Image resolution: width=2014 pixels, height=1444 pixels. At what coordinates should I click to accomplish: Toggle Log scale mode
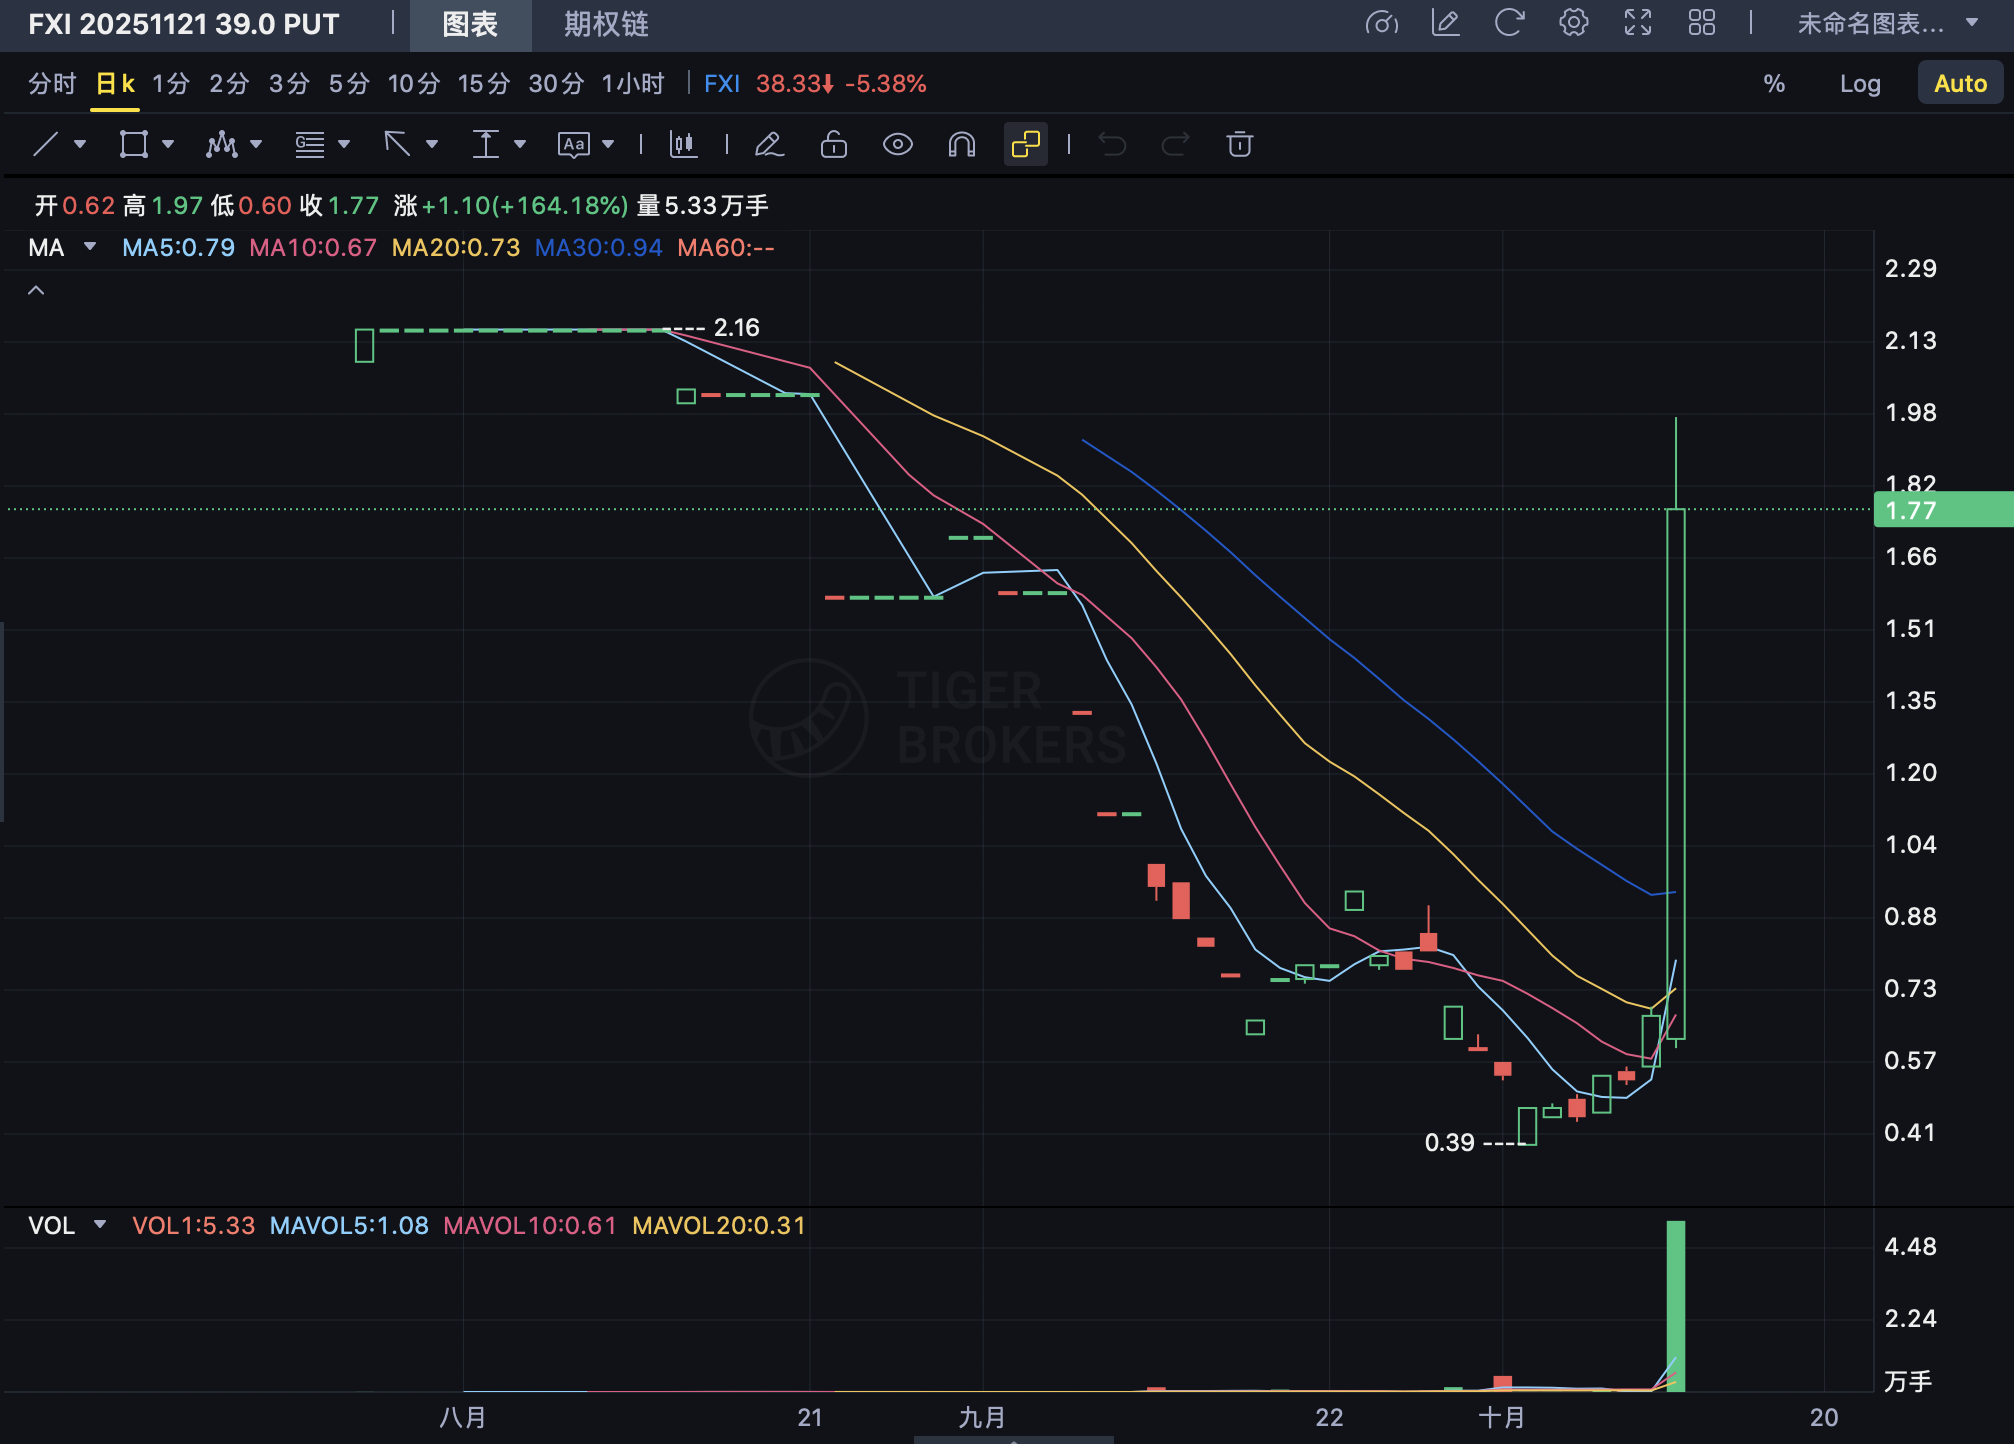click(1859, 84)
